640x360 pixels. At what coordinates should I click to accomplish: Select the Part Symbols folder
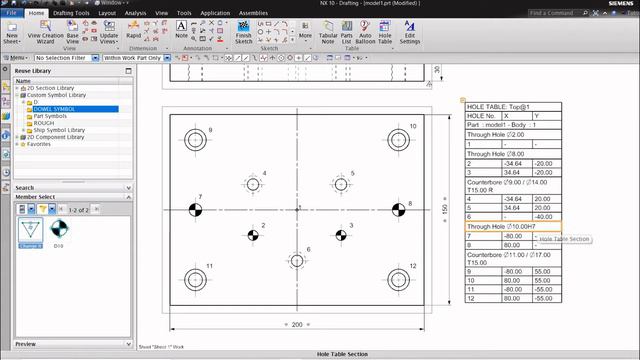click(50, 116)
